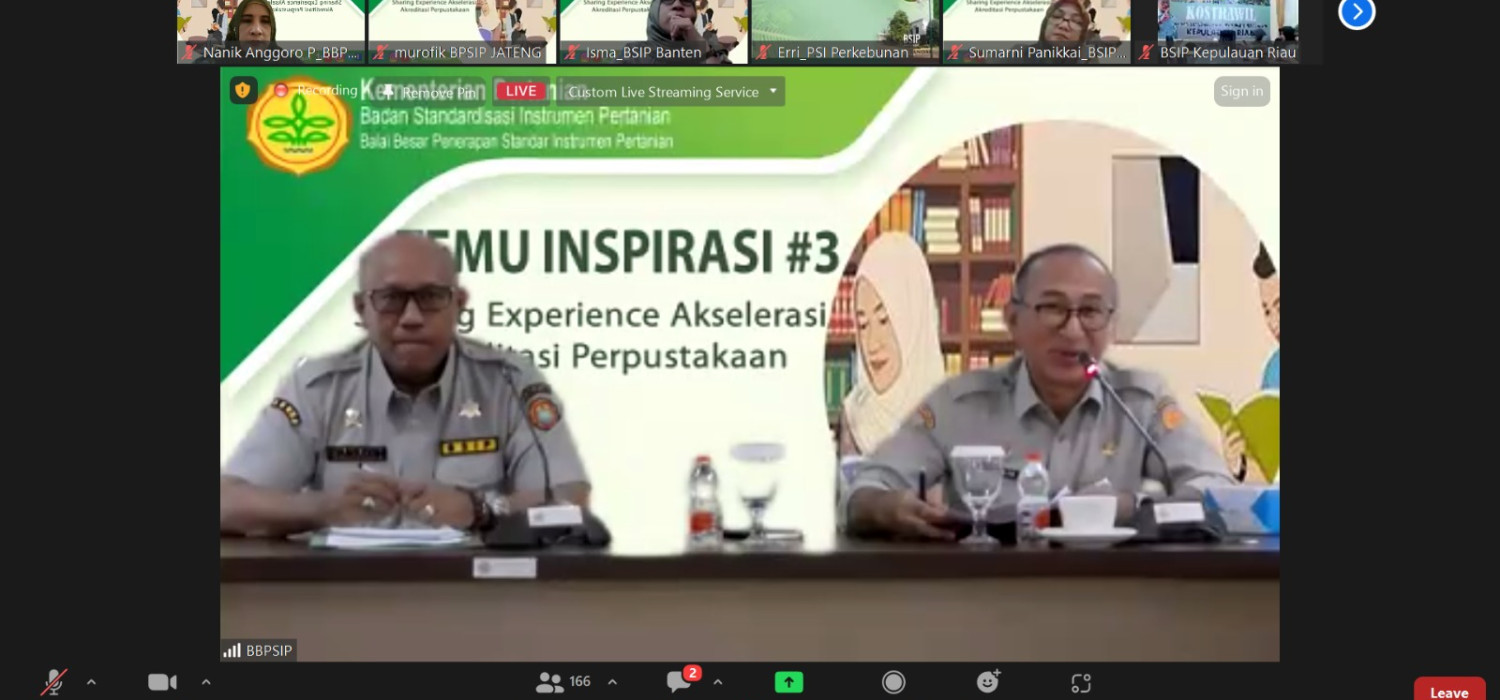Select Isma_BSIP Banten video thumbnail
1500x700 pixels.
coord(653,30)
